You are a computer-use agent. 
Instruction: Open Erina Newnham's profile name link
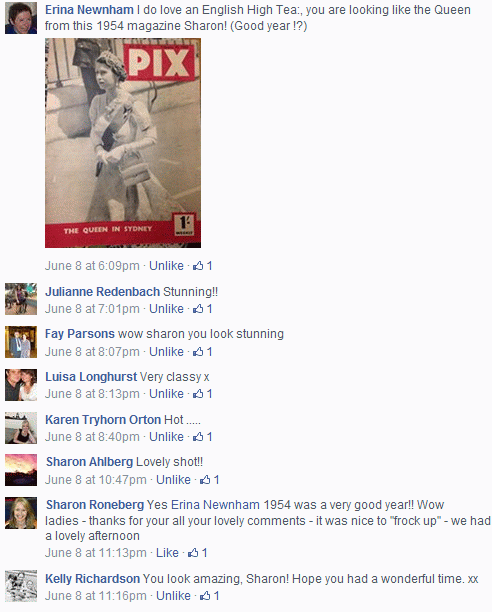89,10
